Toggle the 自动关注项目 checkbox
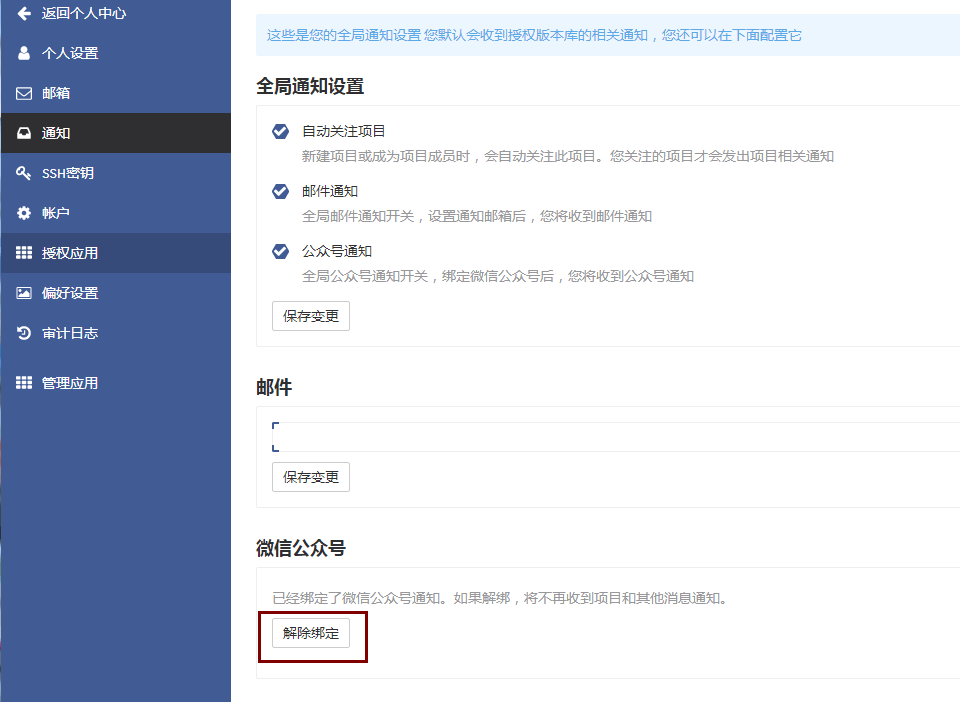 click(x=281, y=131)
